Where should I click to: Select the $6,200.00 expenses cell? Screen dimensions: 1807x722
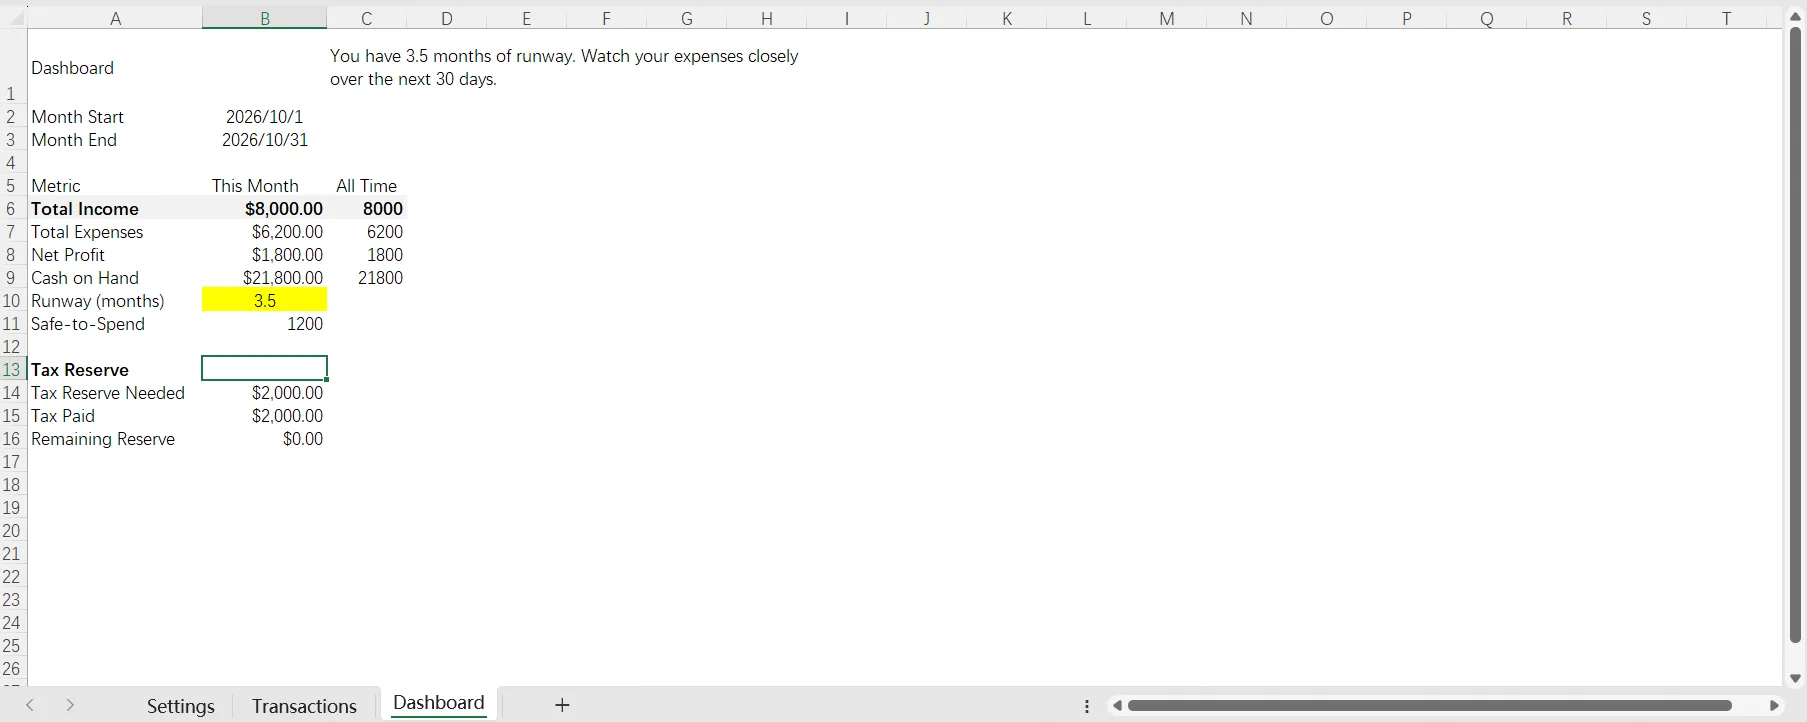[264, 232]
